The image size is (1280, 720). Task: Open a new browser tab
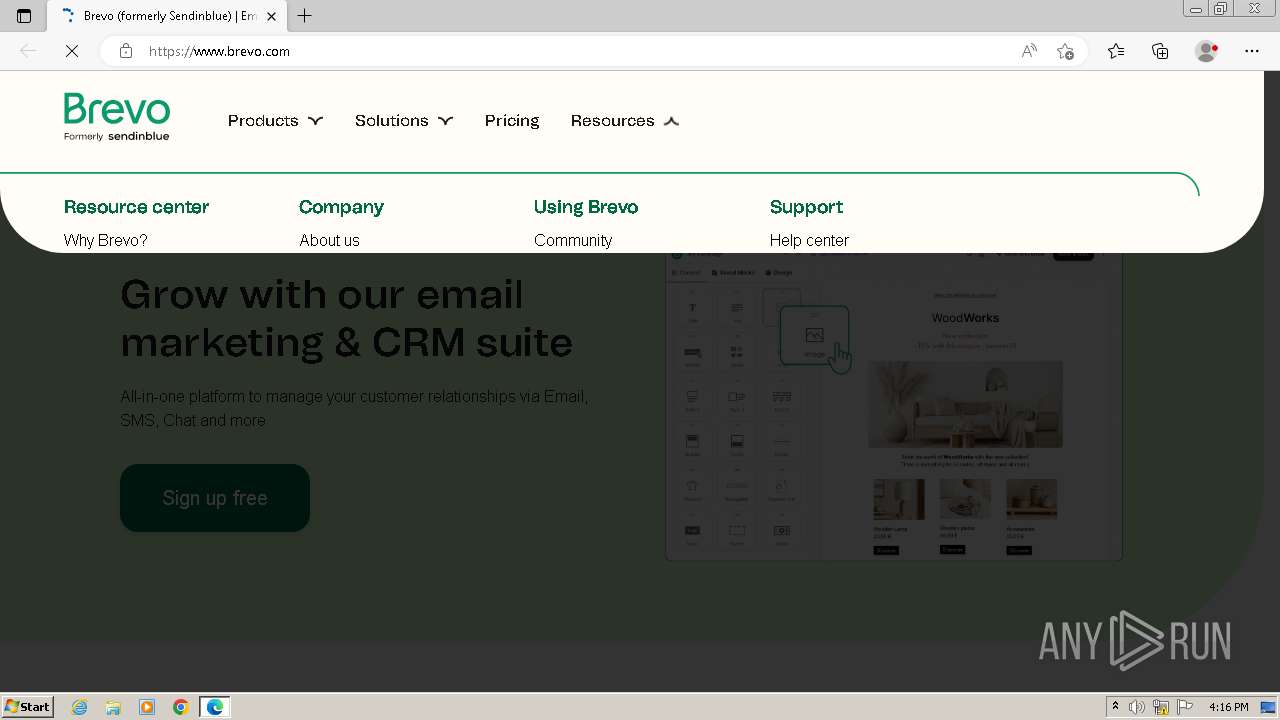(x=305, y=16)
